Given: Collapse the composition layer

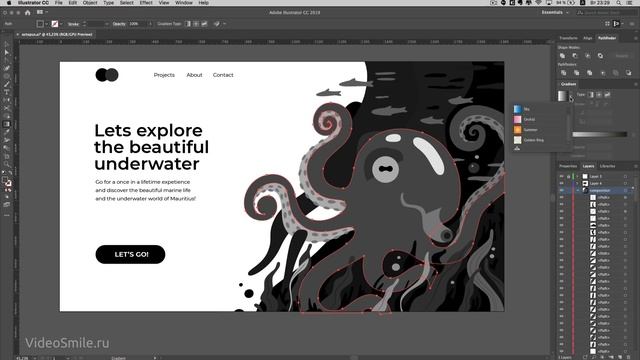Looking at the screenshot, I should 578,190.
